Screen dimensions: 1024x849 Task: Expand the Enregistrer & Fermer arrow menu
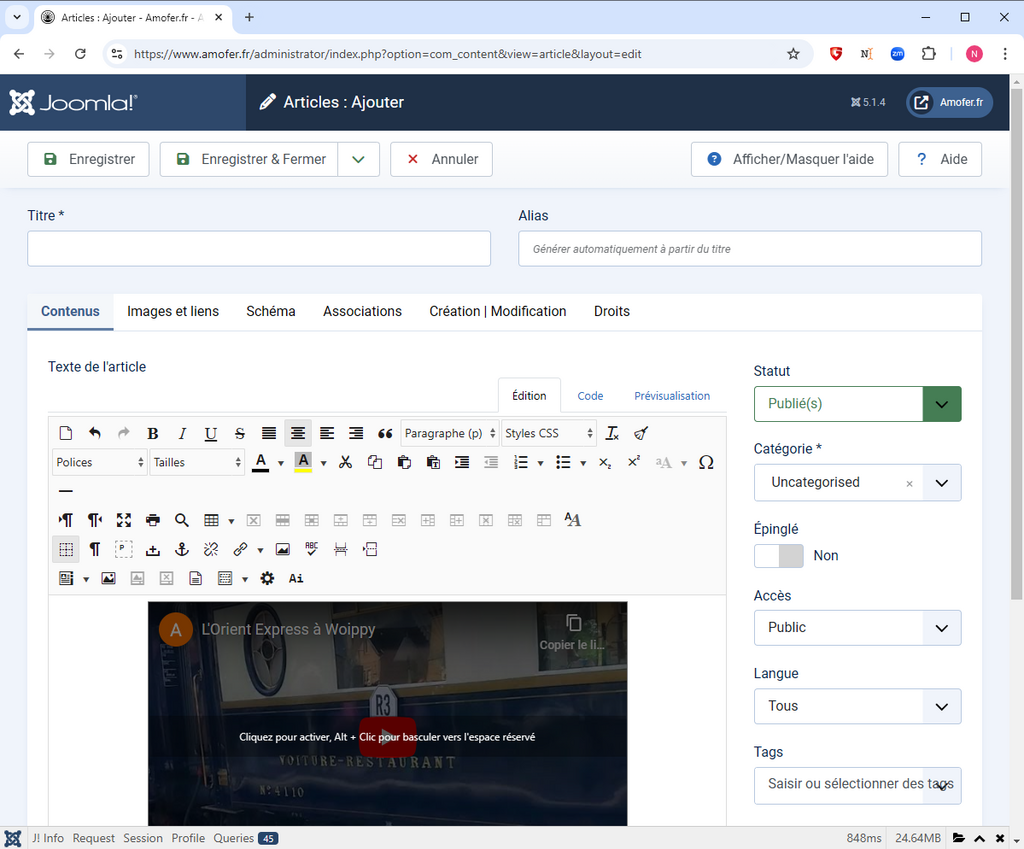pos(359,159)
